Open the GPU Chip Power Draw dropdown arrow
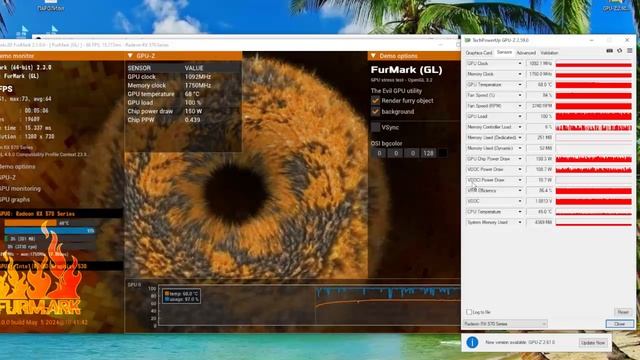 520,159
